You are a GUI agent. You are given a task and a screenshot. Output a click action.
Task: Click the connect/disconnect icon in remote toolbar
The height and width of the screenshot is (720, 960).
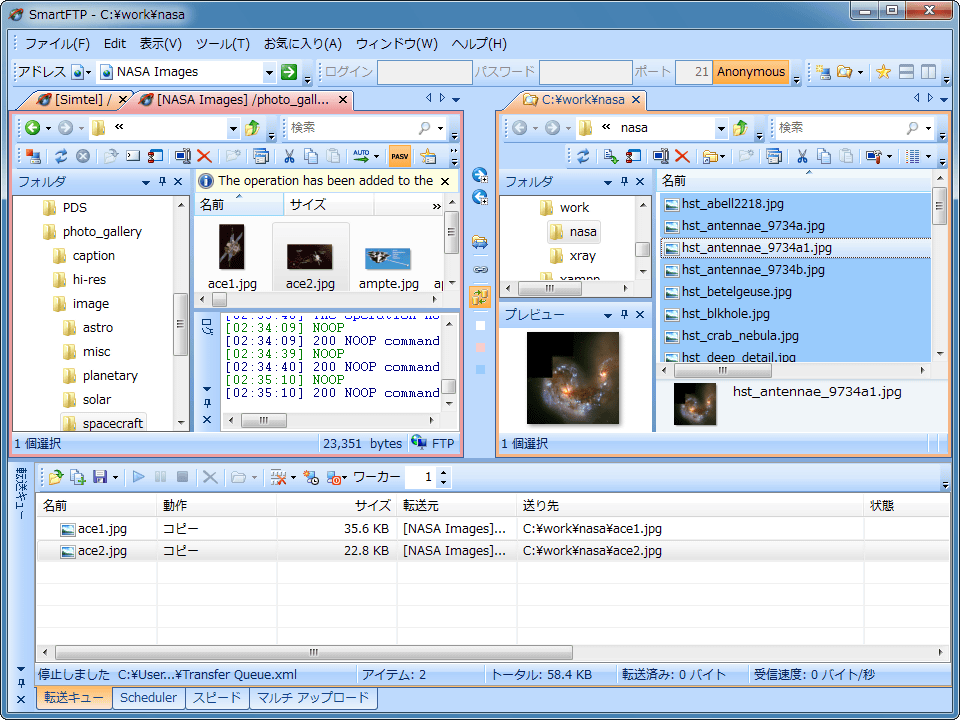click(33, 156)
